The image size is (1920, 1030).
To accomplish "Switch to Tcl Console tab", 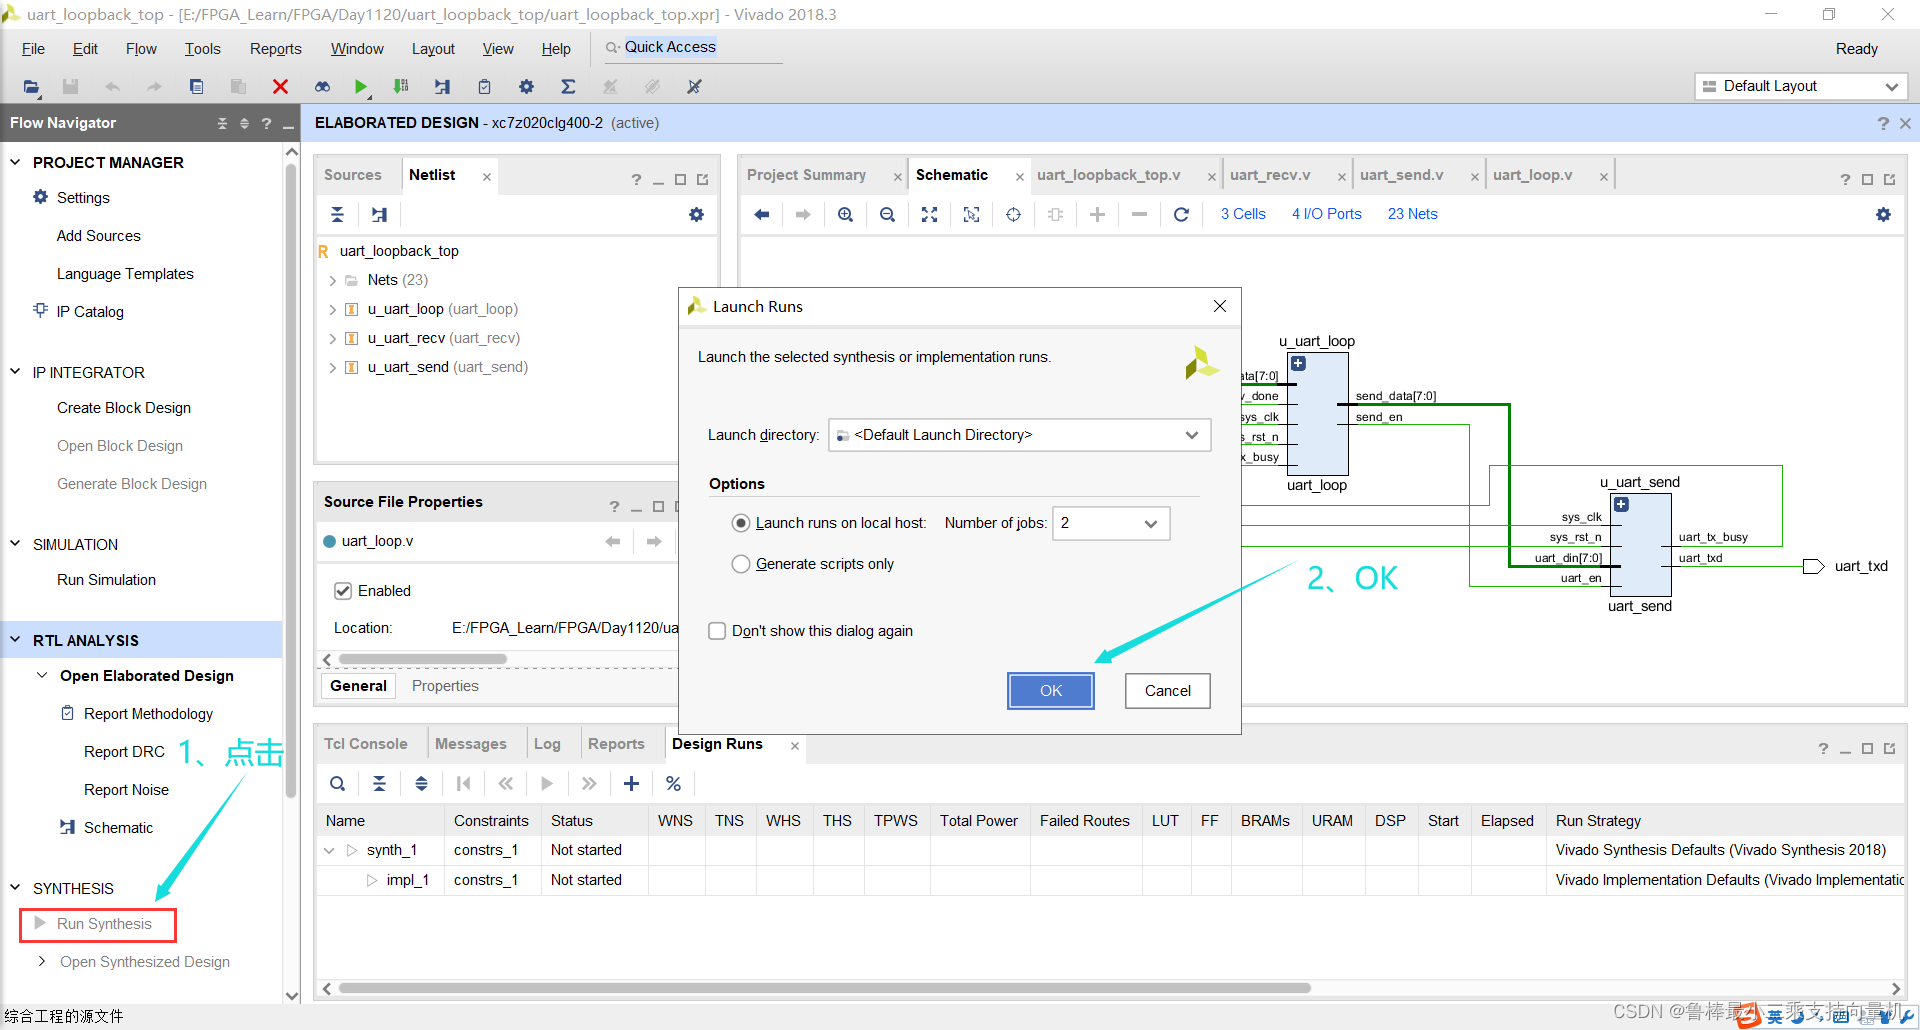I will tap(365, 744).
